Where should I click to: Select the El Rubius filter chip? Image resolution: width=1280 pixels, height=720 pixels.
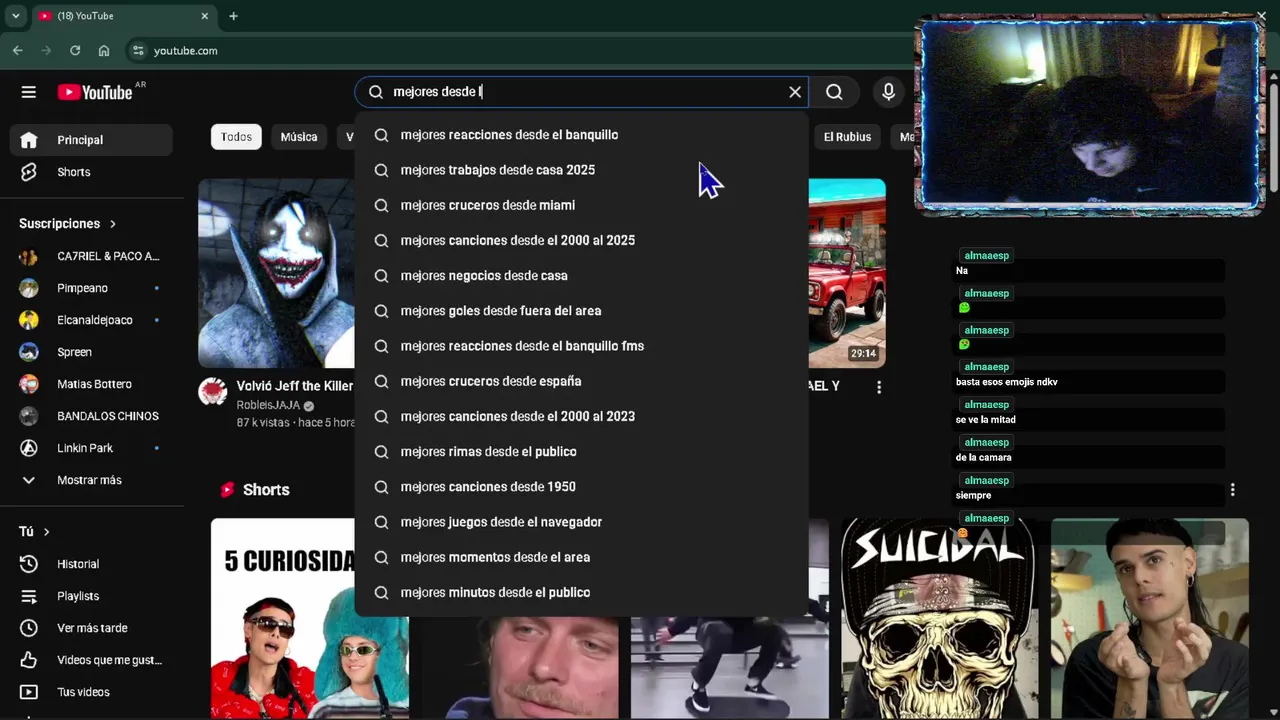pyautogui.click(x=847, y=137)
